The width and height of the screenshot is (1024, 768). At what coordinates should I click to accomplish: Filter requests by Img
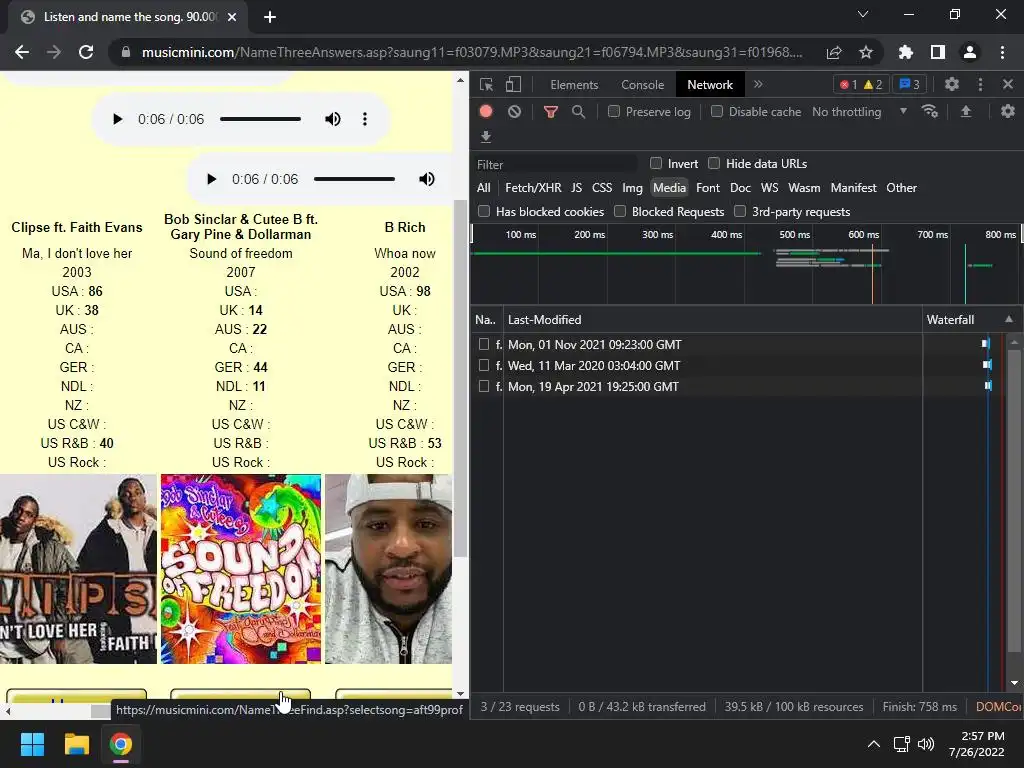[632, 187]
